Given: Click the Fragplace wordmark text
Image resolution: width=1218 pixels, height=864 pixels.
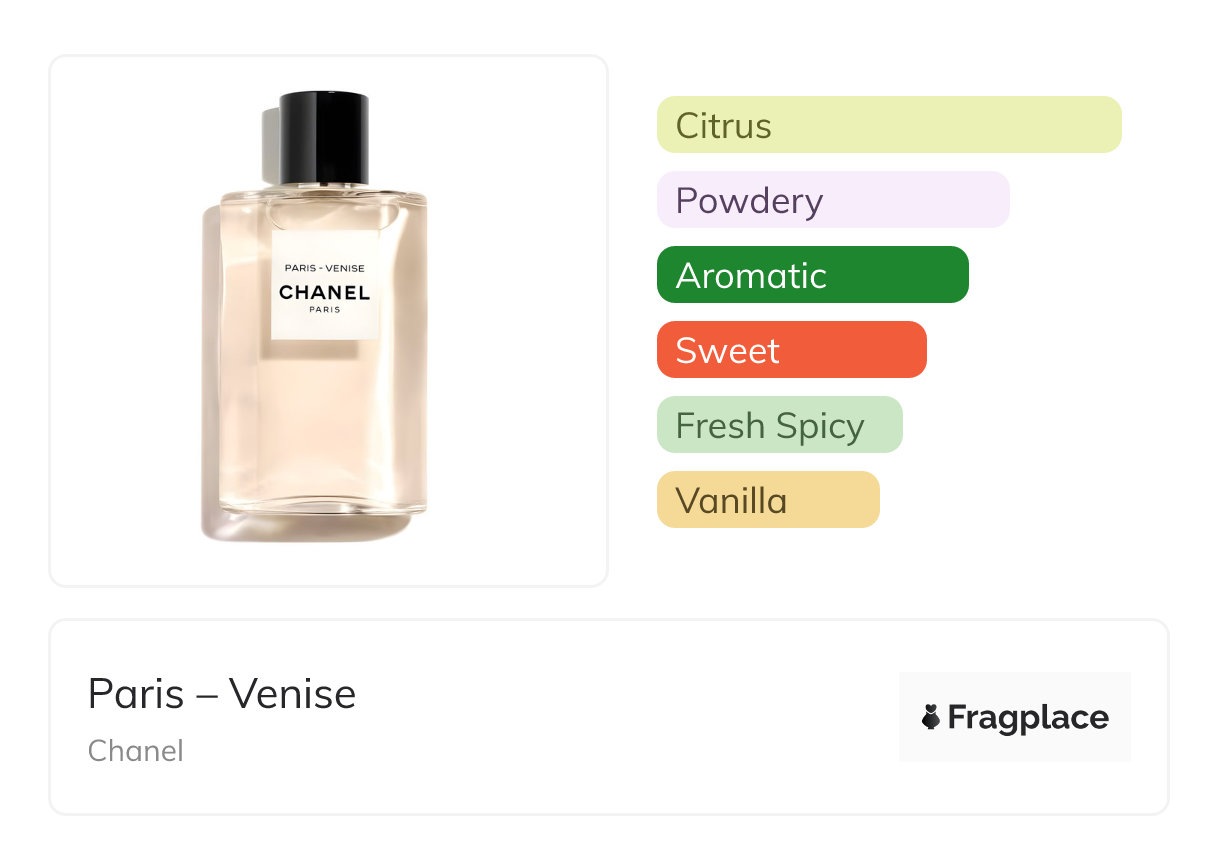Looking at the screenshot, I should [x=1028, y=718].
